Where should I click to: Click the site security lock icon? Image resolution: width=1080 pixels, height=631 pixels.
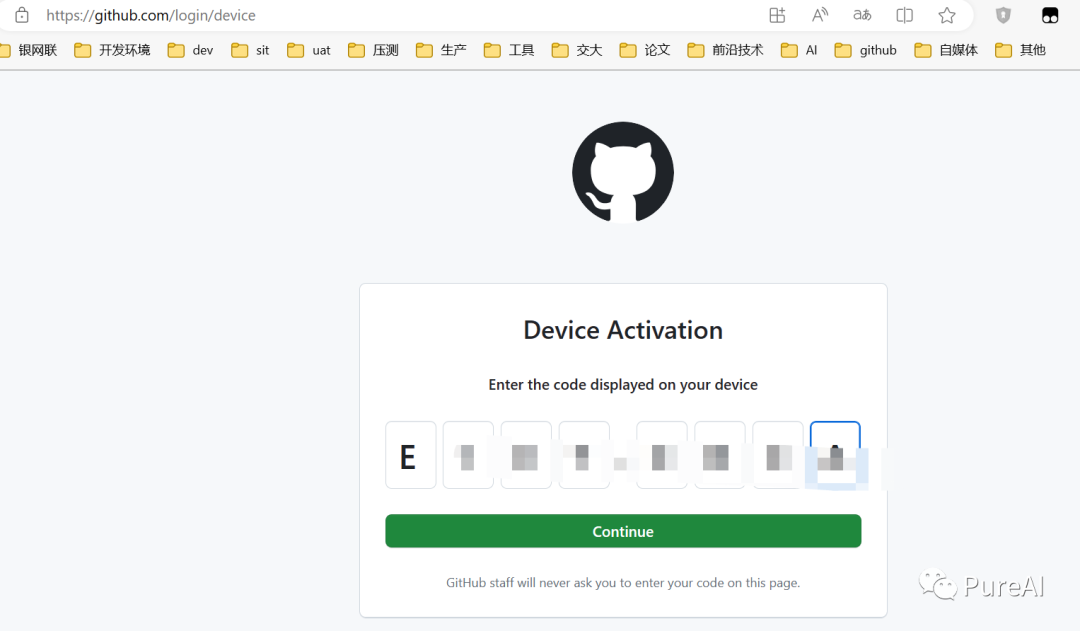click(x=21, y=15)
